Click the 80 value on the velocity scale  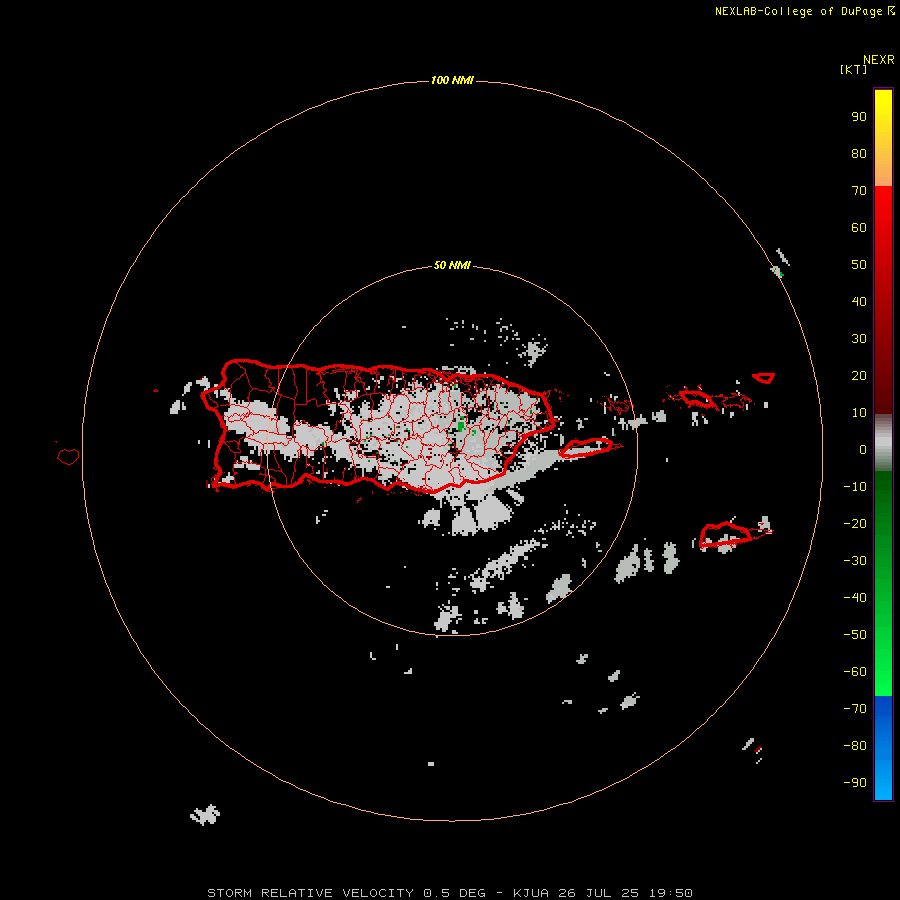859,154
